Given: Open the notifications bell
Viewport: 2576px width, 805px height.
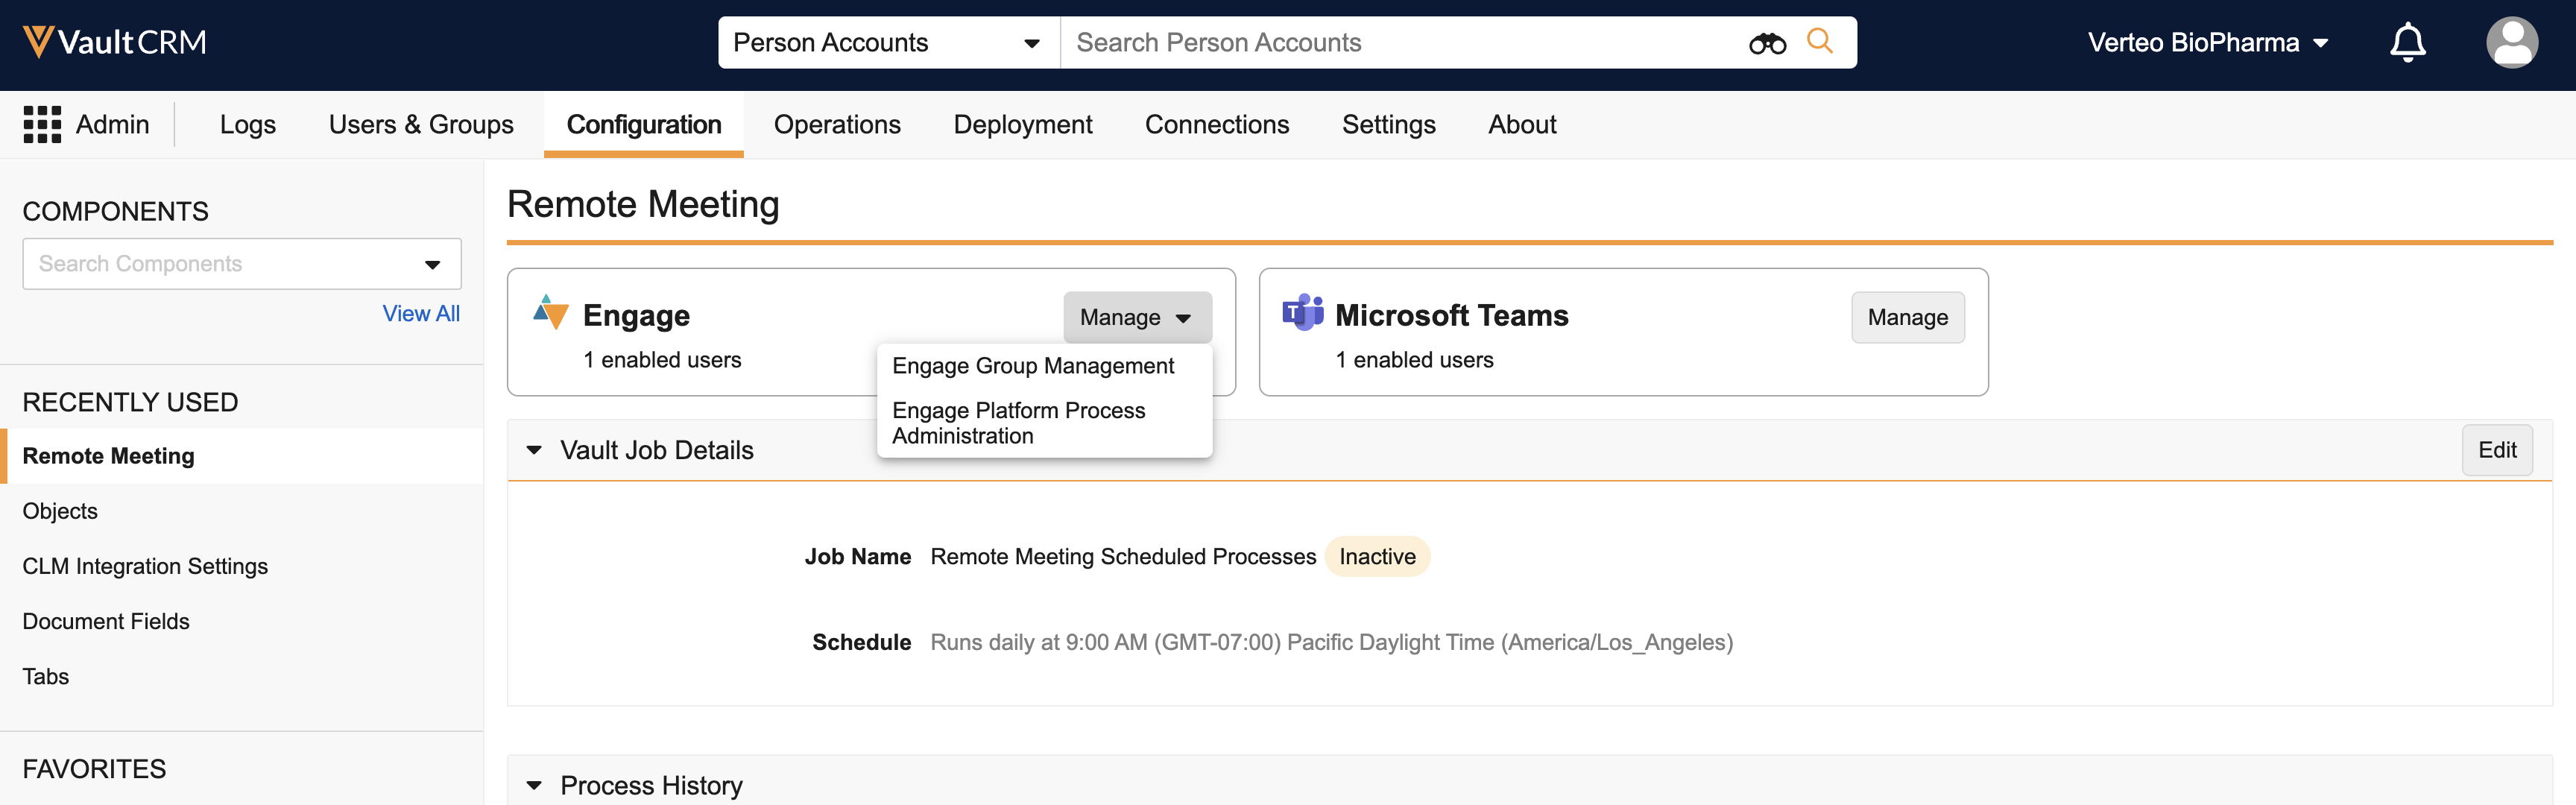Looking at the screenshot, I should [2407, 42].
